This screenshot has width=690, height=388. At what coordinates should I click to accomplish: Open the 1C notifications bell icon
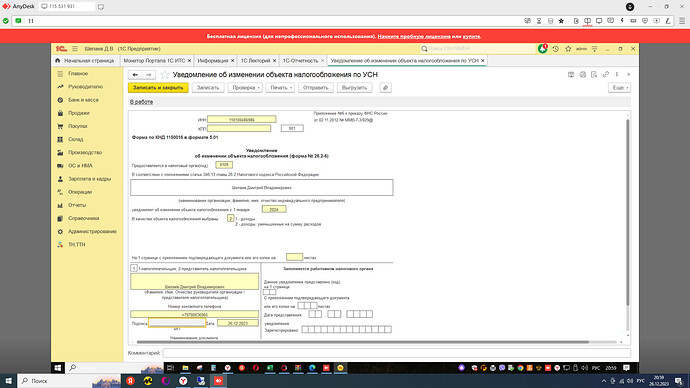coord(543,49)
